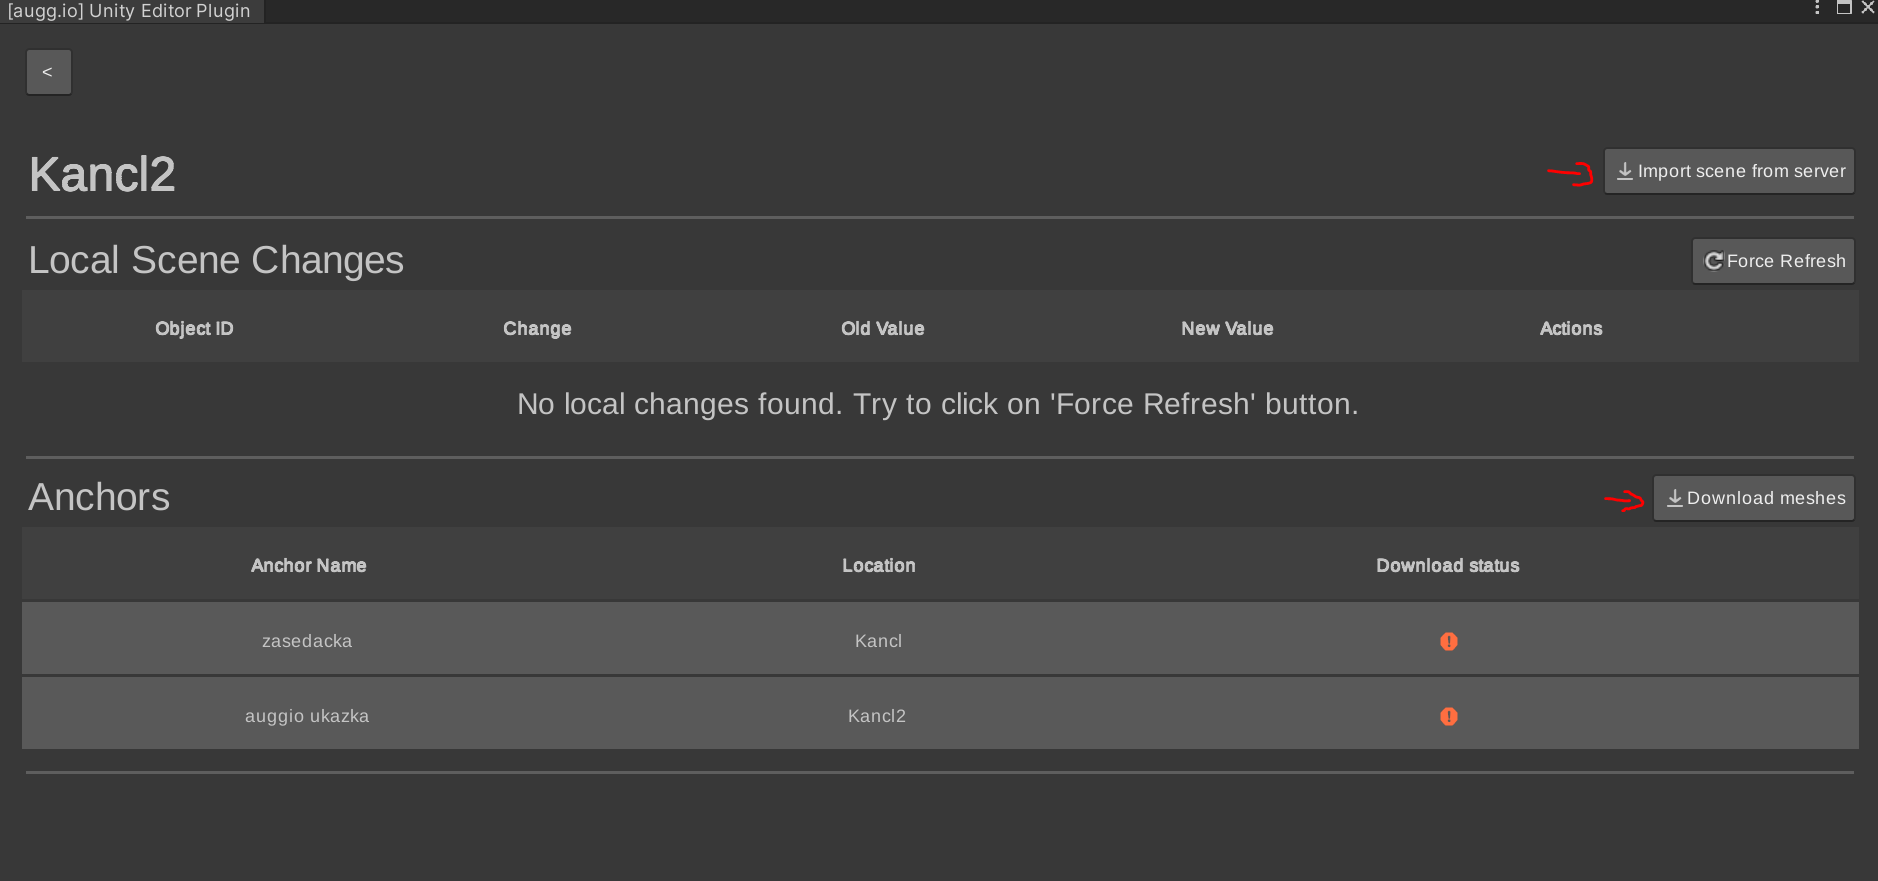Click the warning status icon for zasedacka

pyautogui.click(x=1448, y=641)
